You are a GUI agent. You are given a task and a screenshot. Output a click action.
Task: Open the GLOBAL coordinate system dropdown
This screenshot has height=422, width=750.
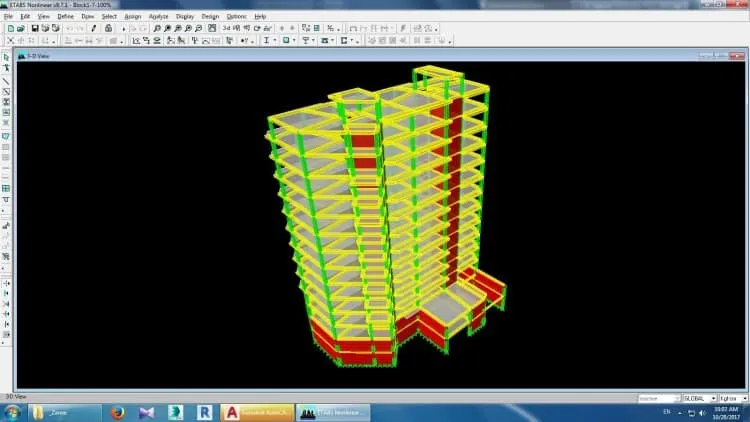coord(700,398)
